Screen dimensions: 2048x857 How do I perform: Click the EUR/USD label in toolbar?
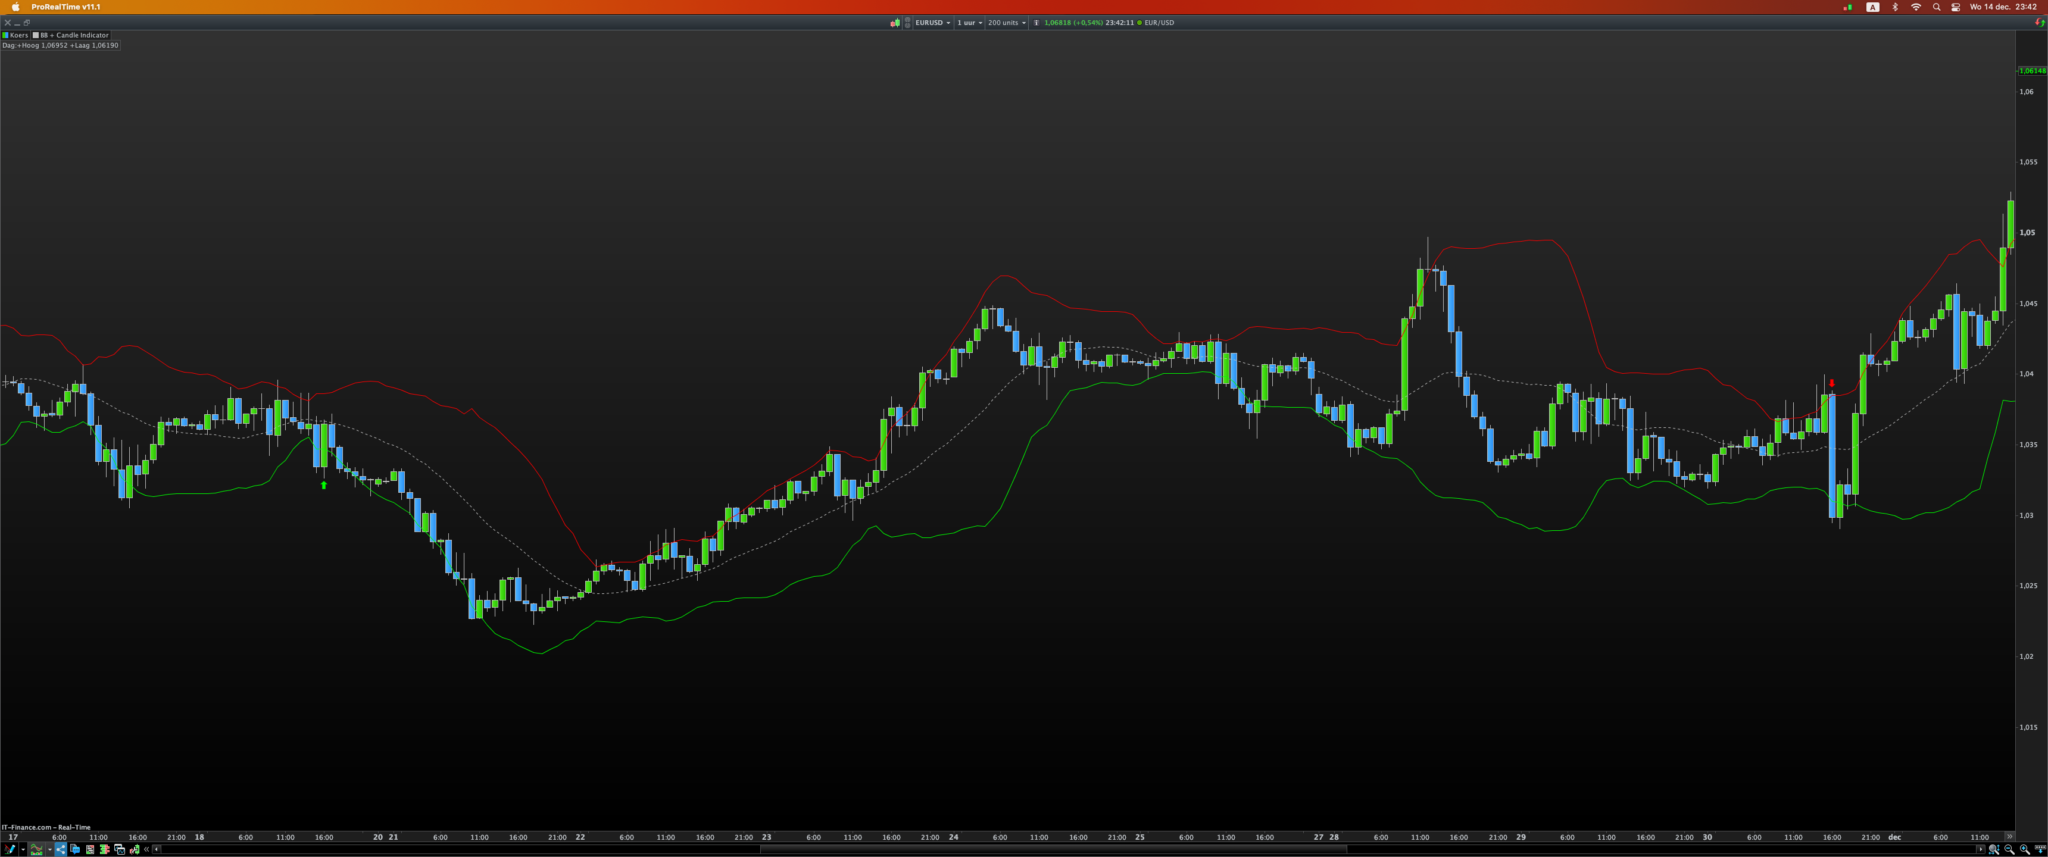(x=1159, y=22)
